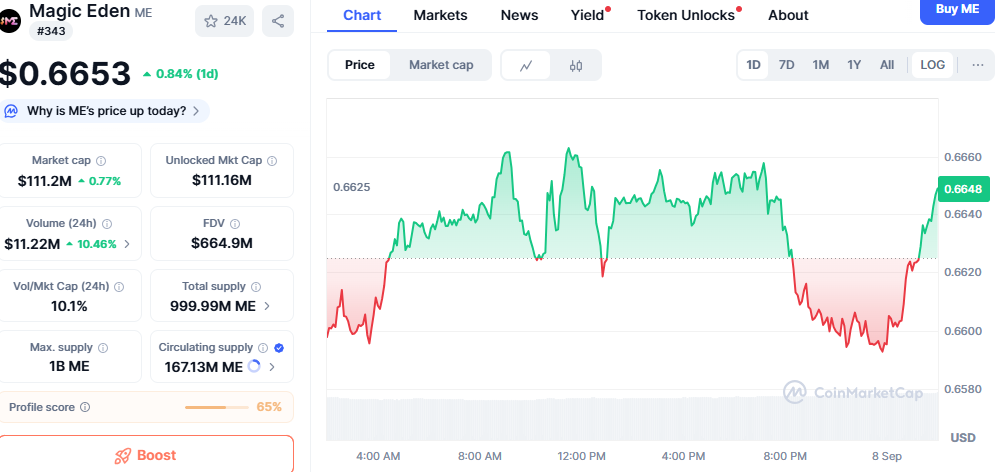
Task: Toggle the LOG scale button
Action: pyautogui.click(x=932, y=65)
